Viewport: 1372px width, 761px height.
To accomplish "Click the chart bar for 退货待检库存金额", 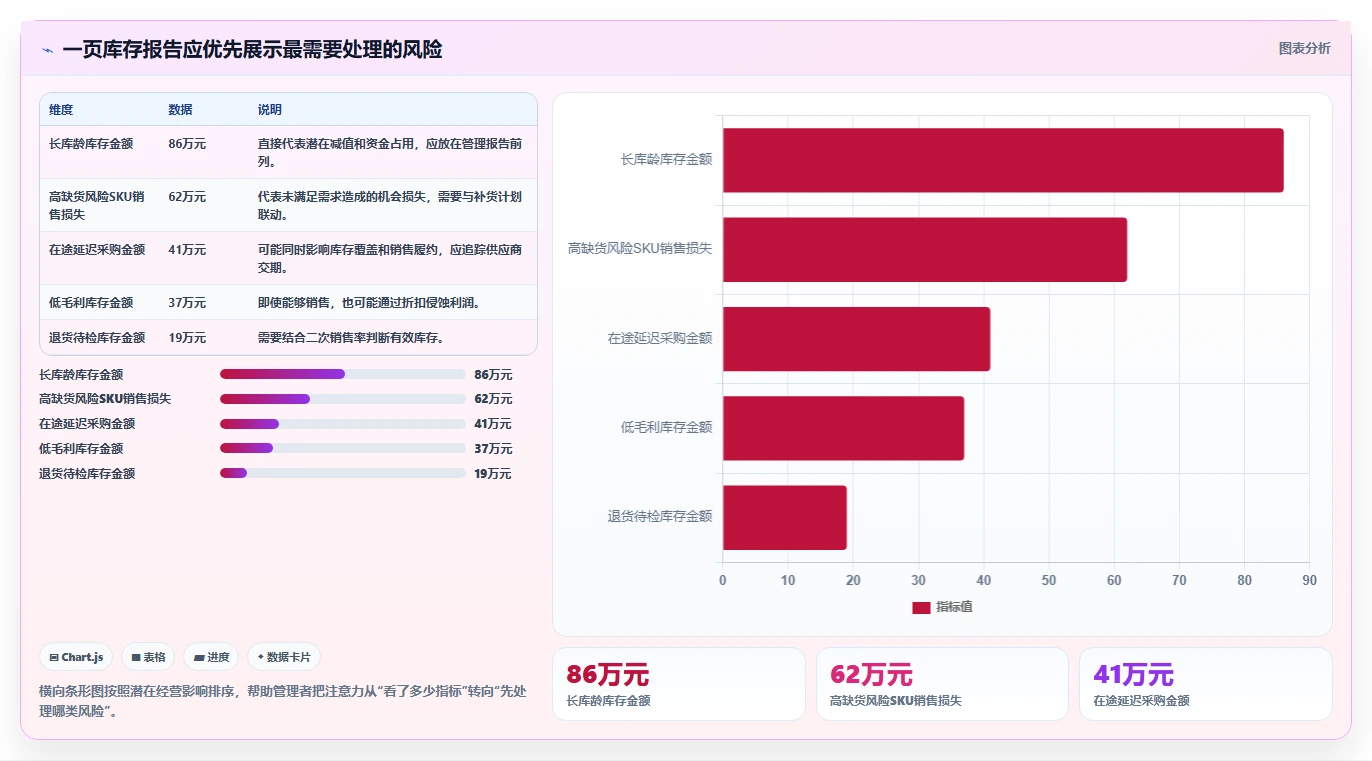I will [x=785, y=517].
